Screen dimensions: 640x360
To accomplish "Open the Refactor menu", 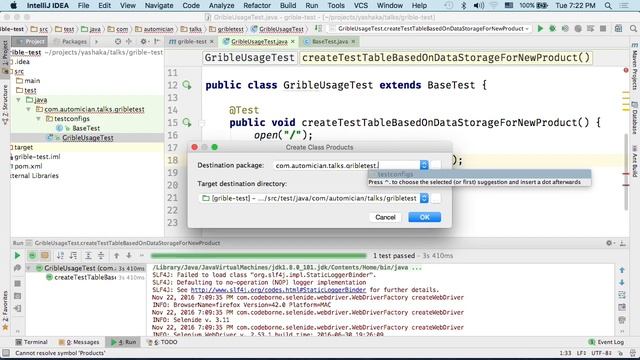I will (x=257, y=5).
